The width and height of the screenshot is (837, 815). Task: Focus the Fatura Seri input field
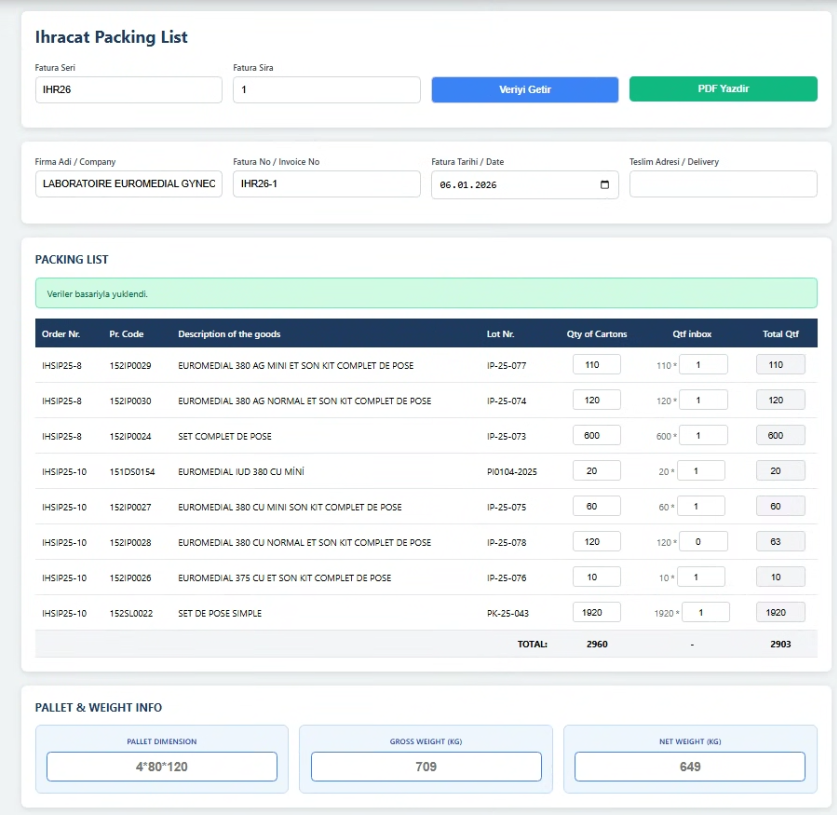point(128,90)
